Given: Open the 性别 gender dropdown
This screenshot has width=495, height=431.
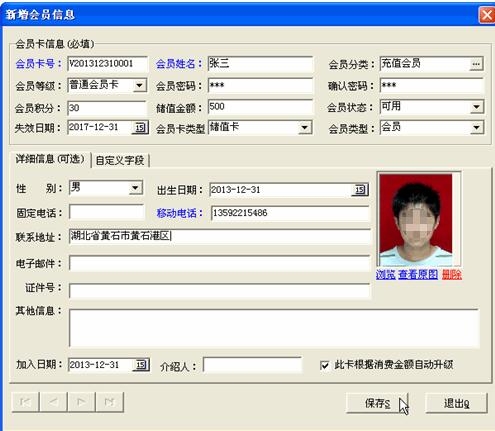Looking at the screenshot, I should coord(135,188).
